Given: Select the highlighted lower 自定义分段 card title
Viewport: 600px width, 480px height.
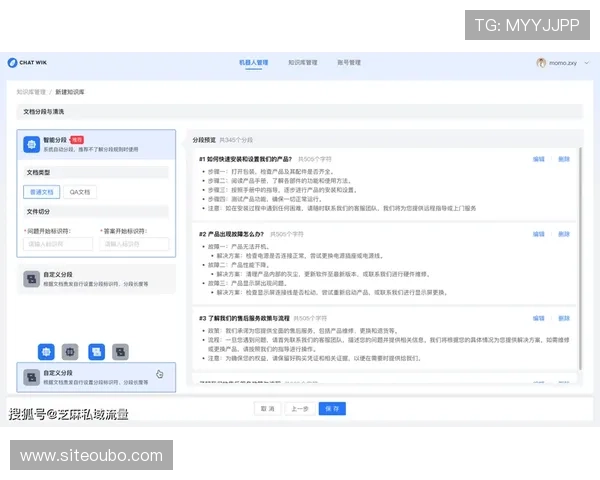Looking at the screenshot, I should coord(58,373).
